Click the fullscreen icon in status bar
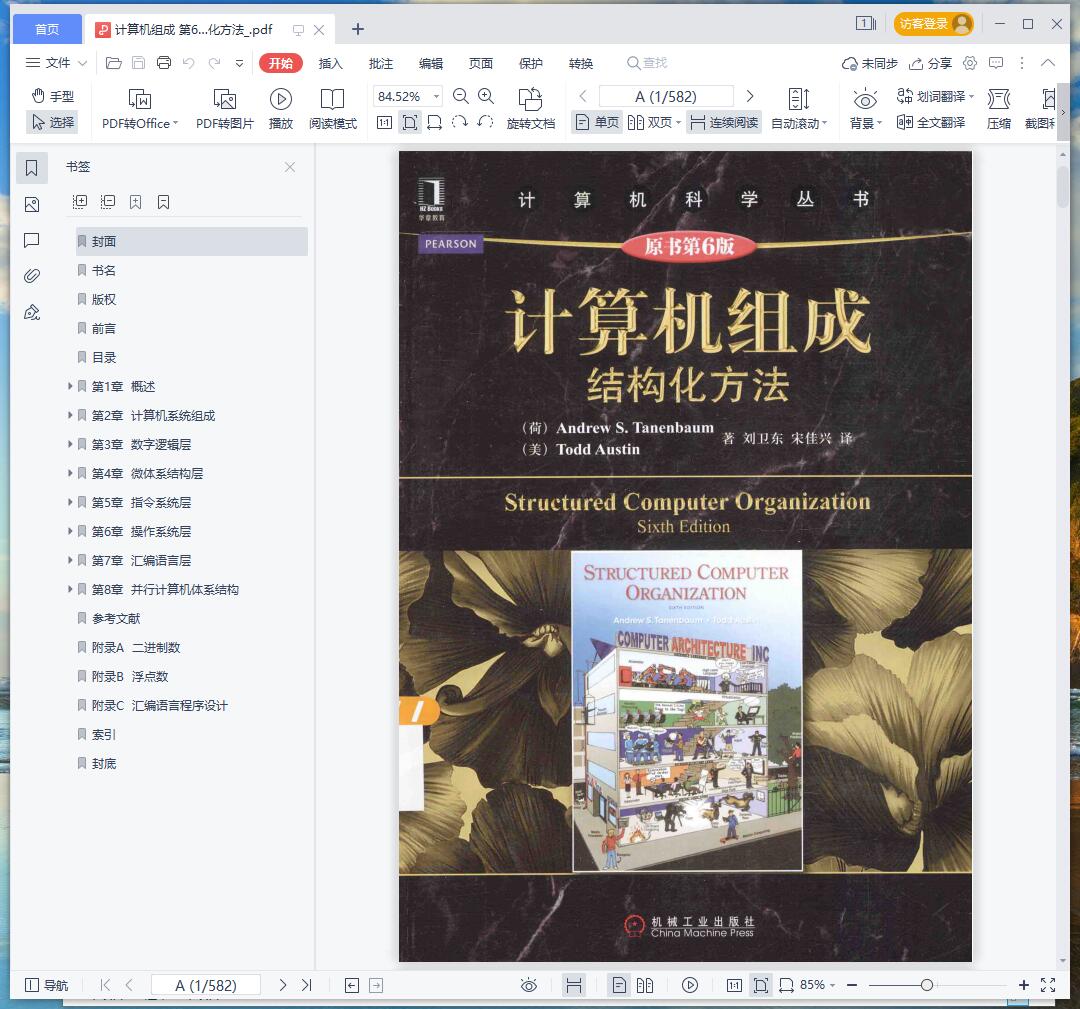Image resolution: width=1080 pixels, height=1009 pixels. [x=1048, y=985]
